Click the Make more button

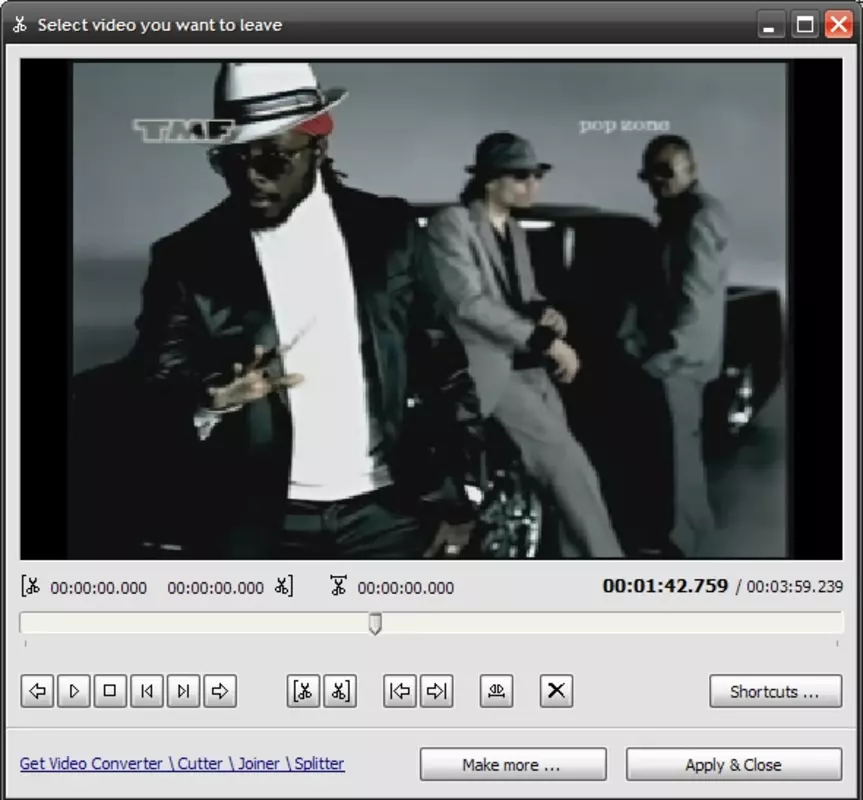coord(513,764)
